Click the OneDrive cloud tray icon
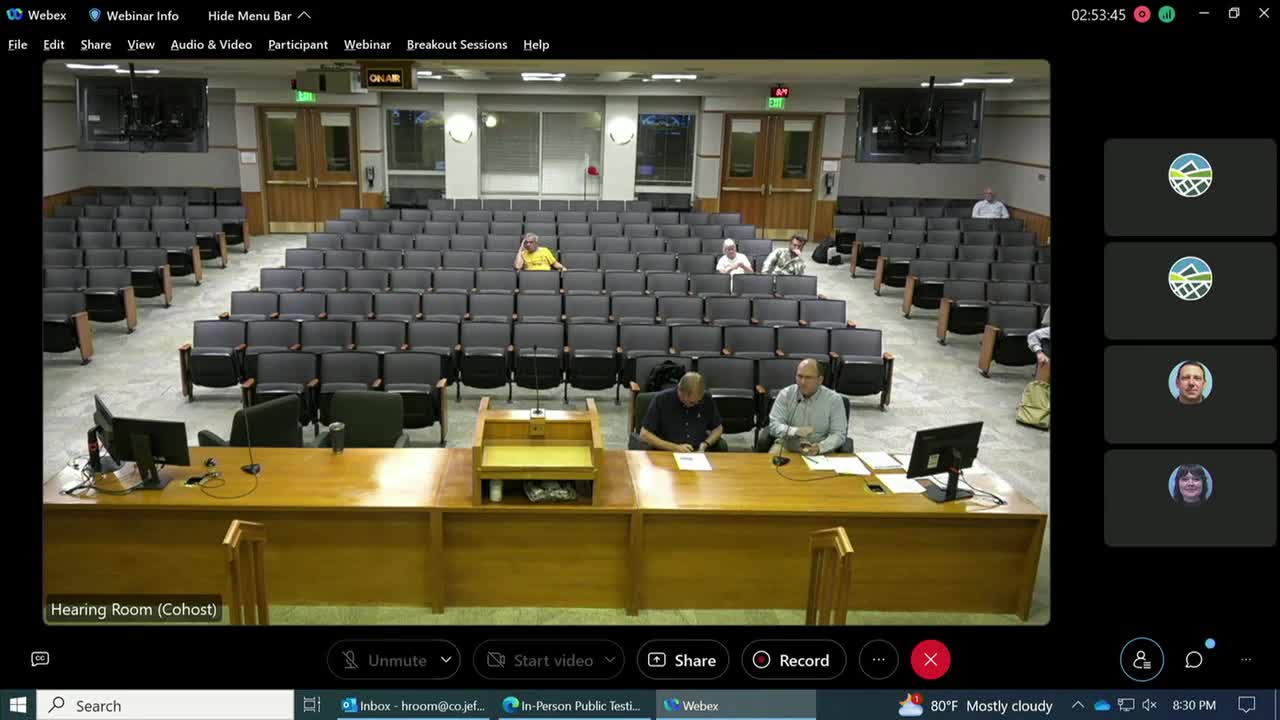Image resolution: width=1280 pixels, height=720 pixels. click(x=1102, y=705)
